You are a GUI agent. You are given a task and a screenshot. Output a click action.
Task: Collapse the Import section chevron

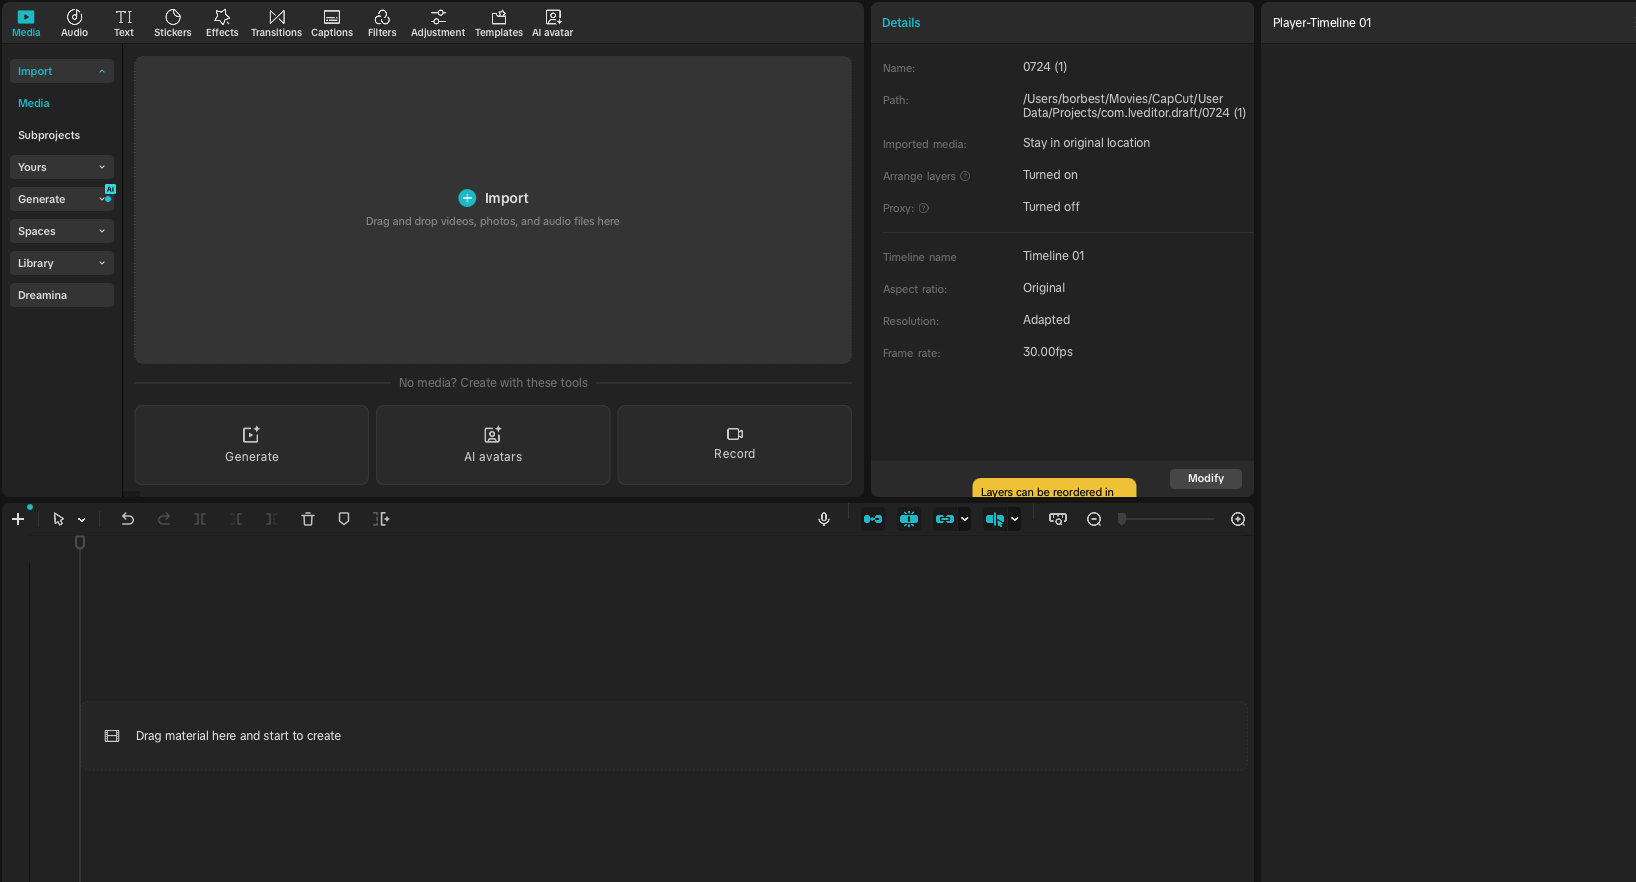point(102,71)
